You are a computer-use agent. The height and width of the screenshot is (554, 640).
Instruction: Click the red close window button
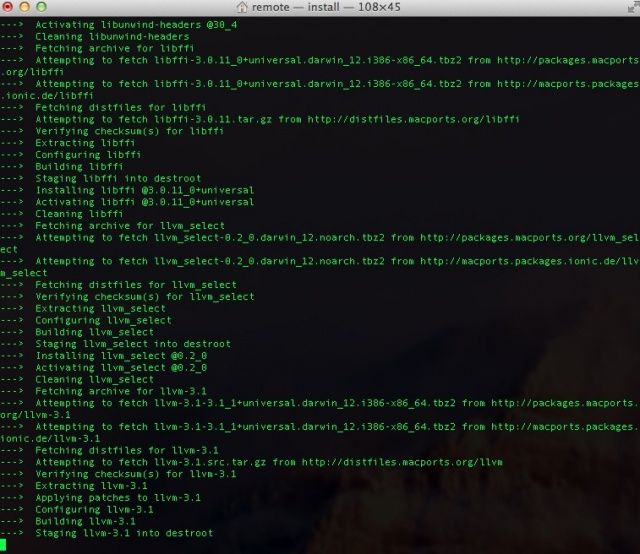pyautogui.click(x=8, y=7)
